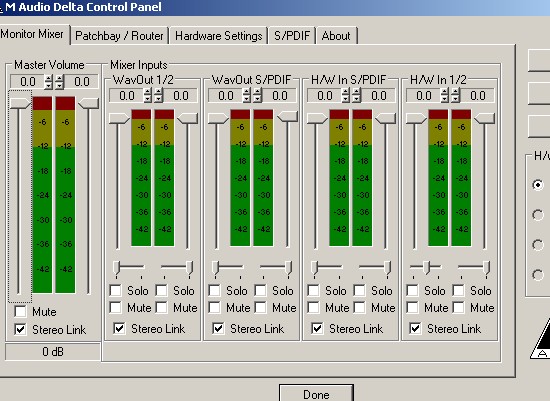550x401 pixels.
Task: Solo the right channel of H/W In 1/2
Action: [458, 290]
